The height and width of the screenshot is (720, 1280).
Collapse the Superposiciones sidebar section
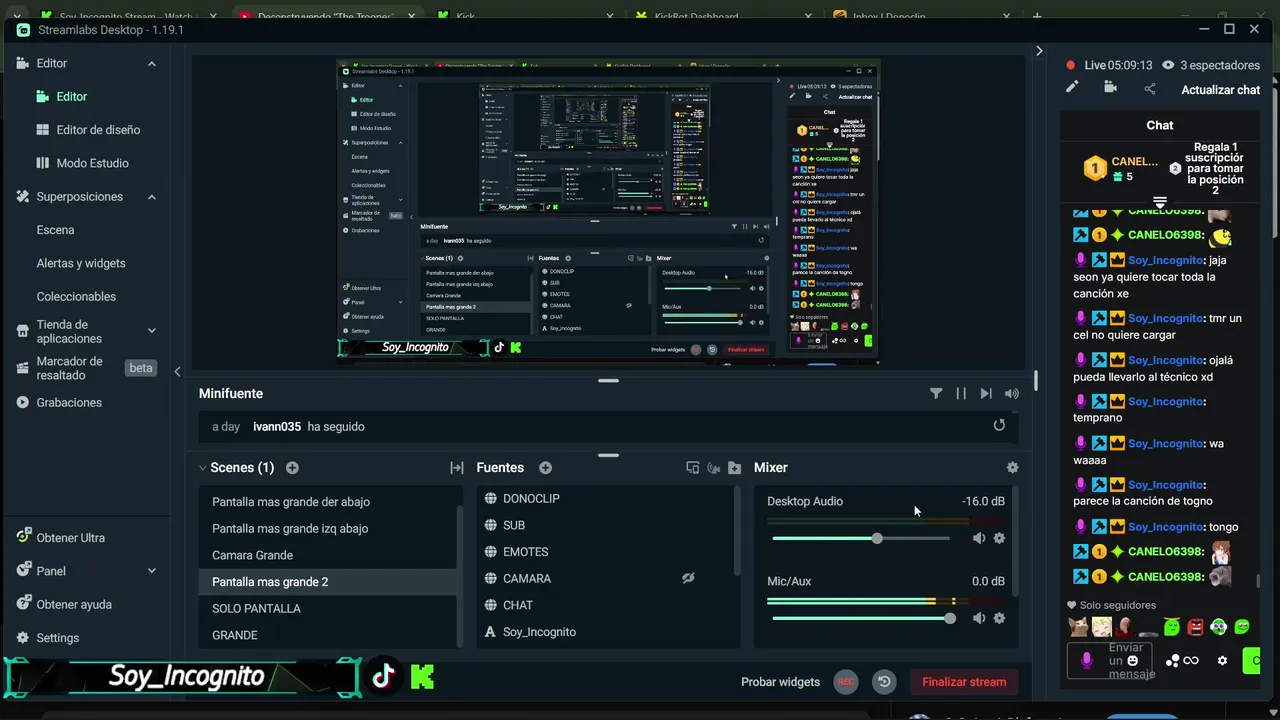(152, 197)
